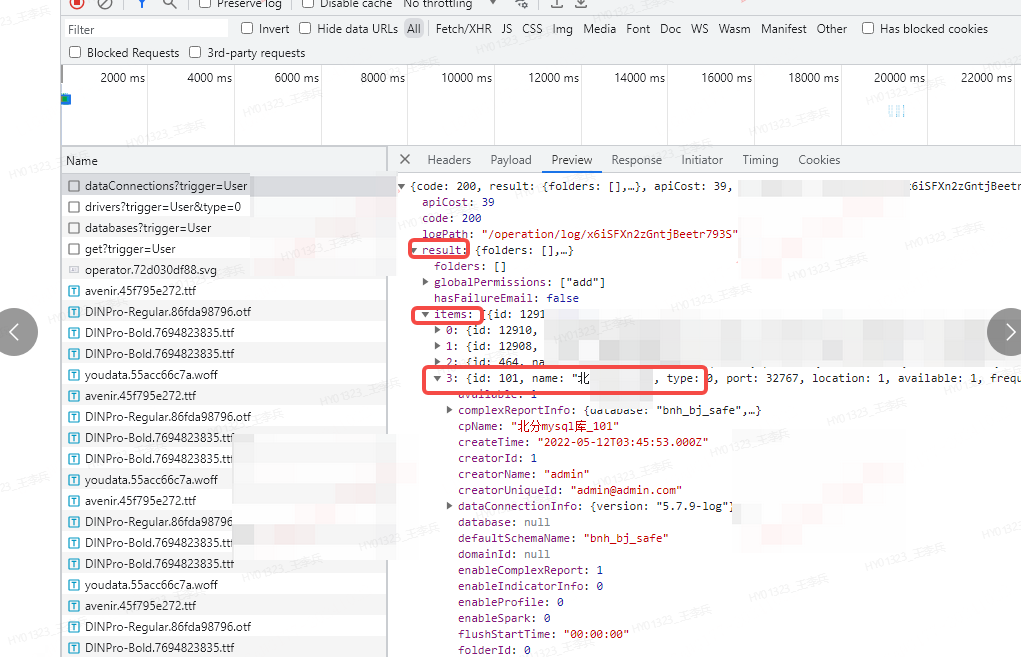
Task: Click the createTime value 2022-05-12T03:45:53.000Z
Action: [622, 442]
